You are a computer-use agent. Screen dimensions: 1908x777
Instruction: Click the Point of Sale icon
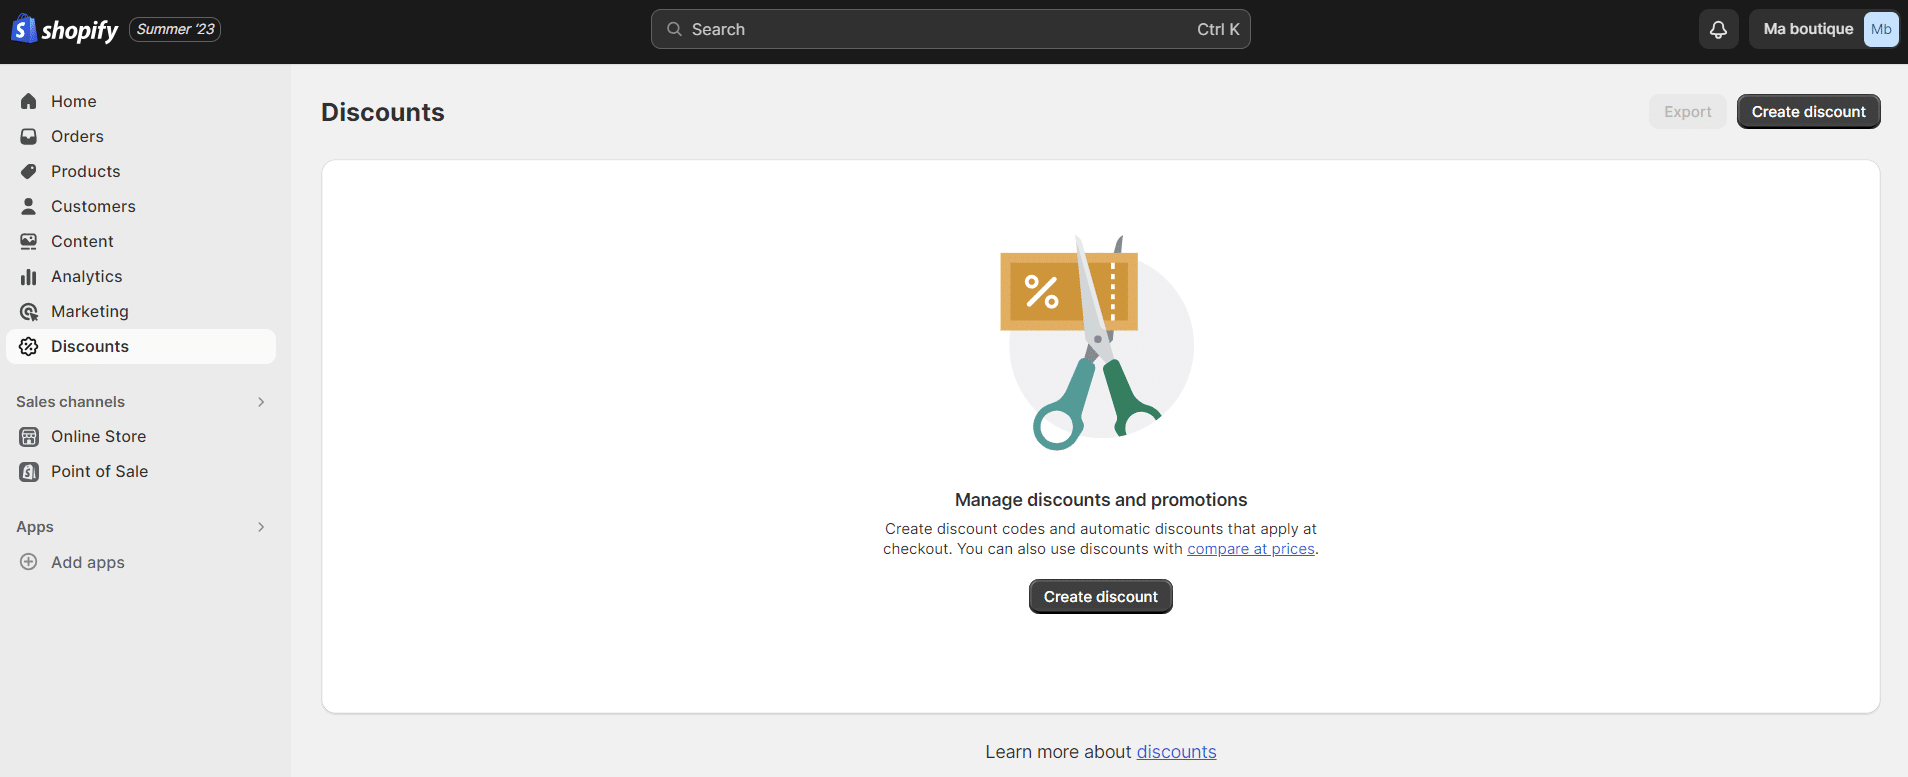pos(29,471)
